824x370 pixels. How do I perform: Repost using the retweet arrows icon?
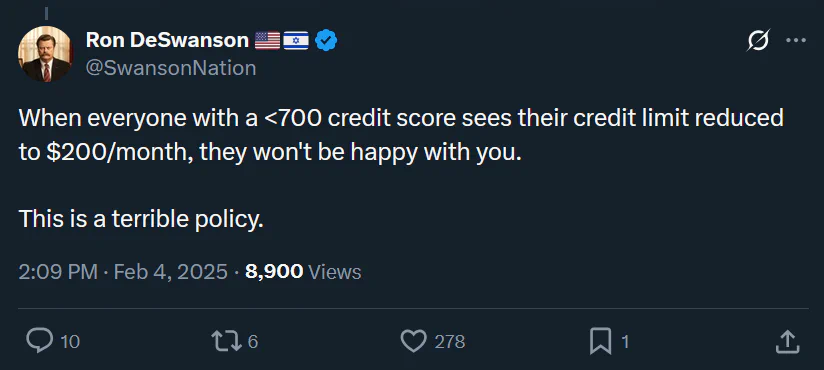click(x=226, y=342)
